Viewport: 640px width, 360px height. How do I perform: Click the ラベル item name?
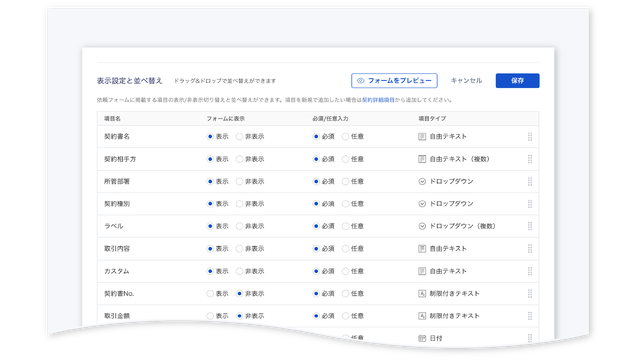(113, 226)
